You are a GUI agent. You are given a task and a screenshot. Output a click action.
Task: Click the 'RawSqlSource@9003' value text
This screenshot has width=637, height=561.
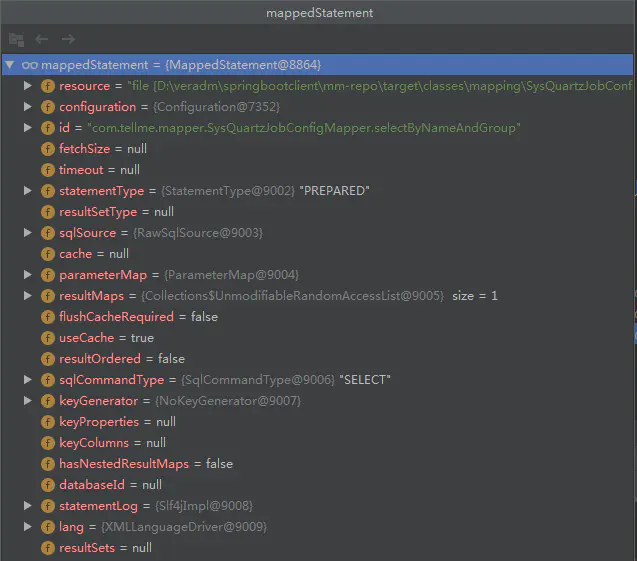click(x=198, y=233)
